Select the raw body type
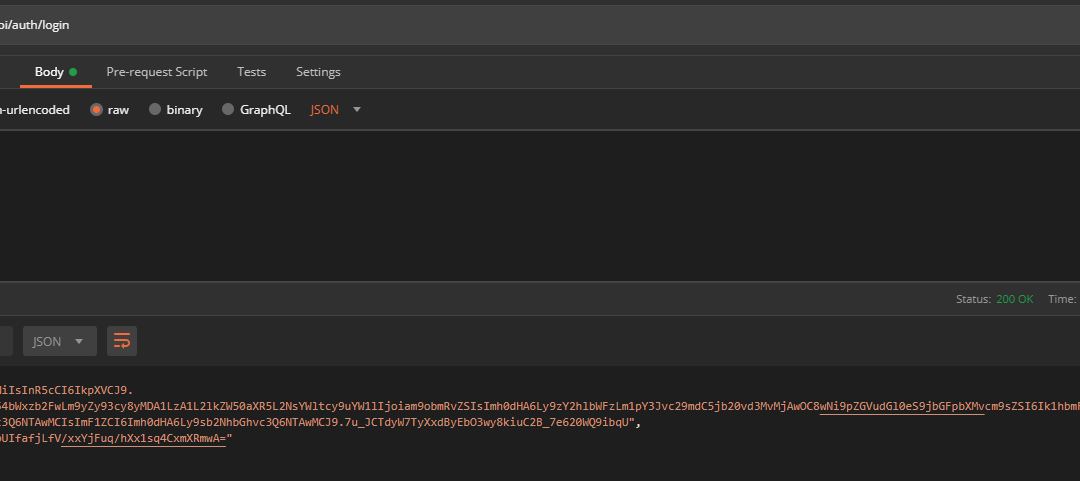1080x481 pixels. tap(98, 110)
